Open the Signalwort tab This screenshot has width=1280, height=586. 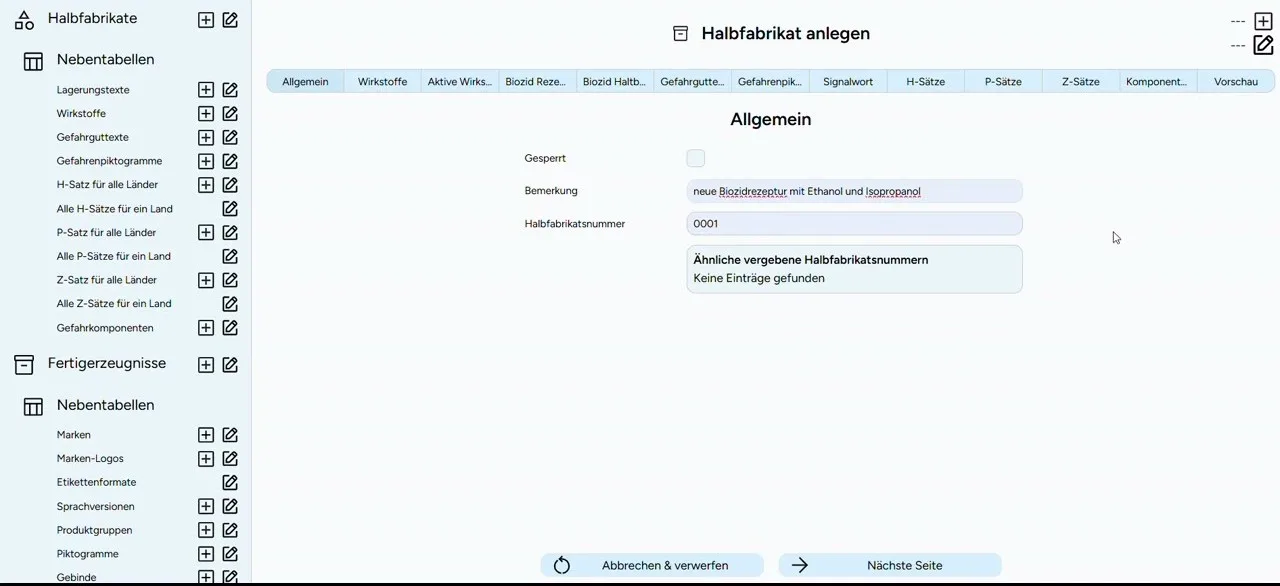pyautogui.click(x=848, y=81)
